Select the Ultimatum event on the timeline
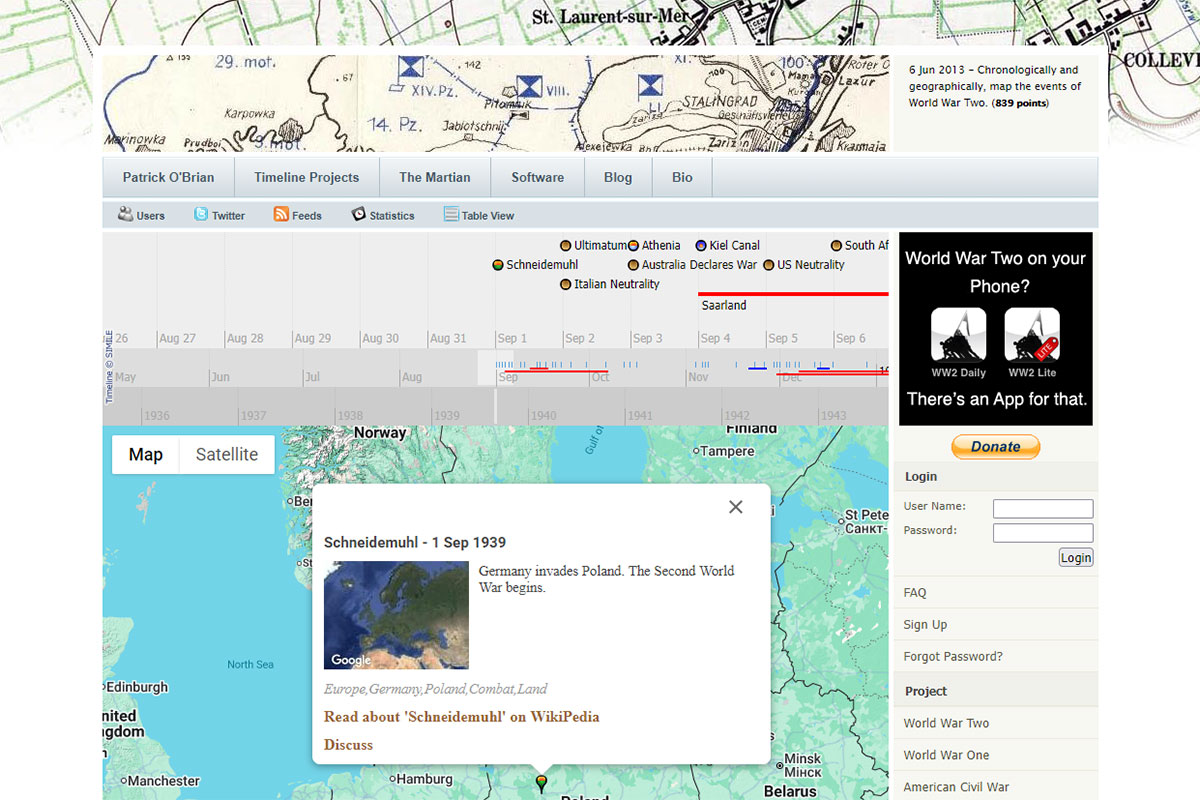The height and width of the screenshot is (800, 1200). tap(594, 245)
